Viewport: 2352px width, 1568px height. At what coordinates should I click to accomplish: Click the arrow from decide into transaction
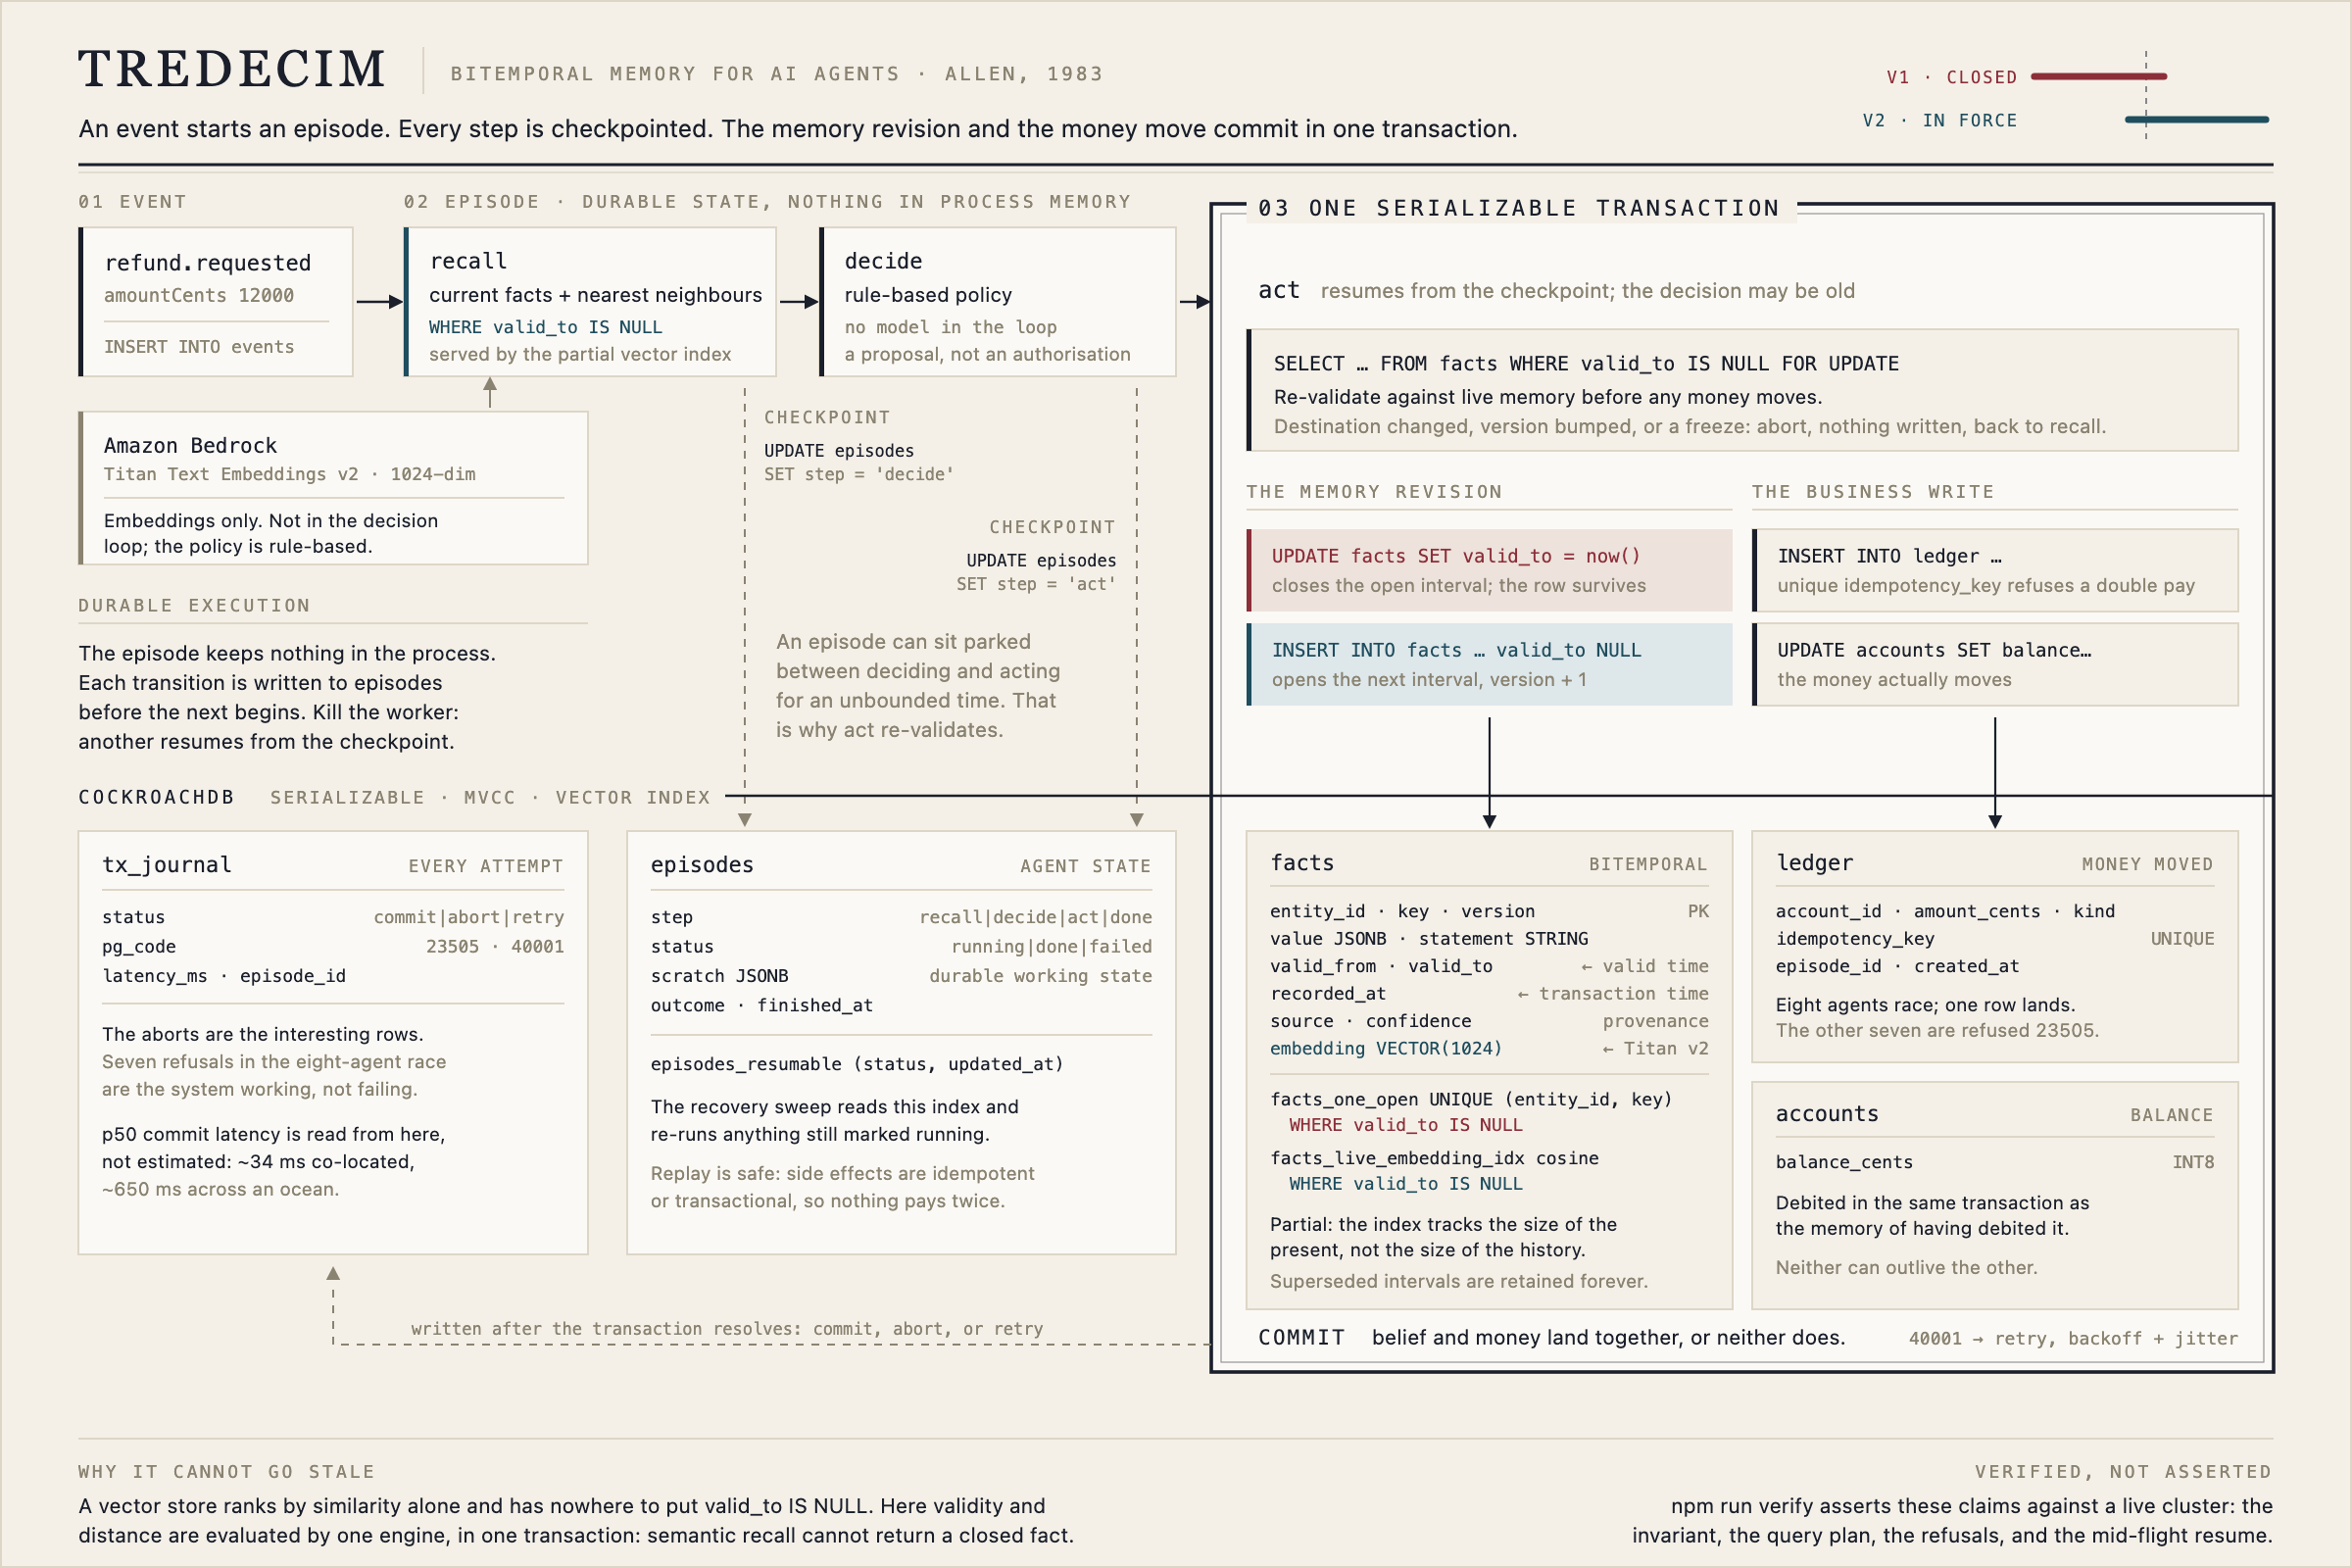(1195, 301)
